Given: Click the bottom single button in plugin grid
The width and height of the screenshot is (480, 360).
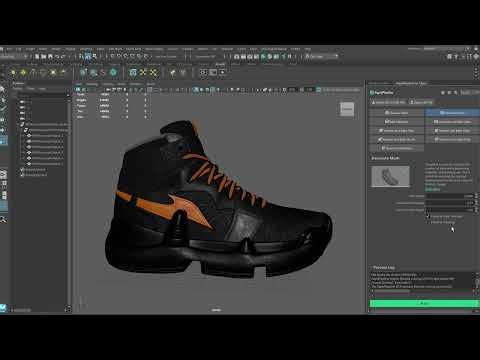Looking at the screenshot, I should click(x=396, y=148).
